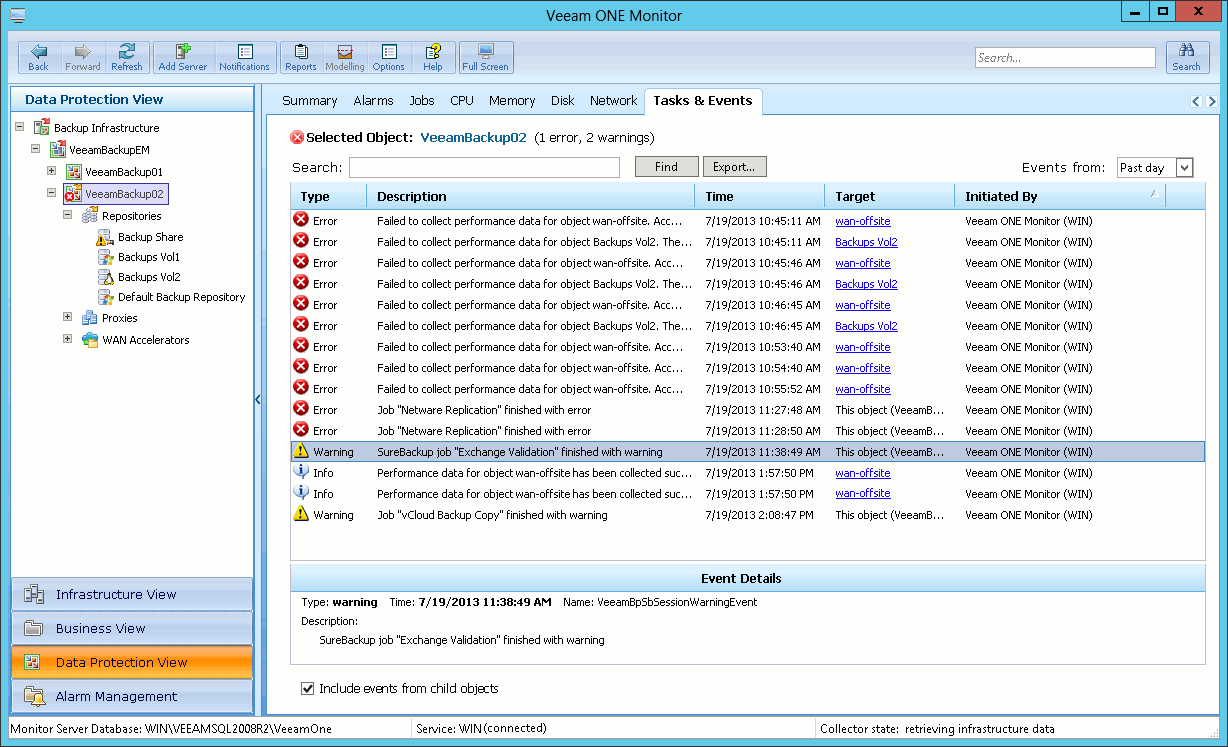Sort events by Target column header
This screenshot has width=1228, height=747.
pos(889,197)
